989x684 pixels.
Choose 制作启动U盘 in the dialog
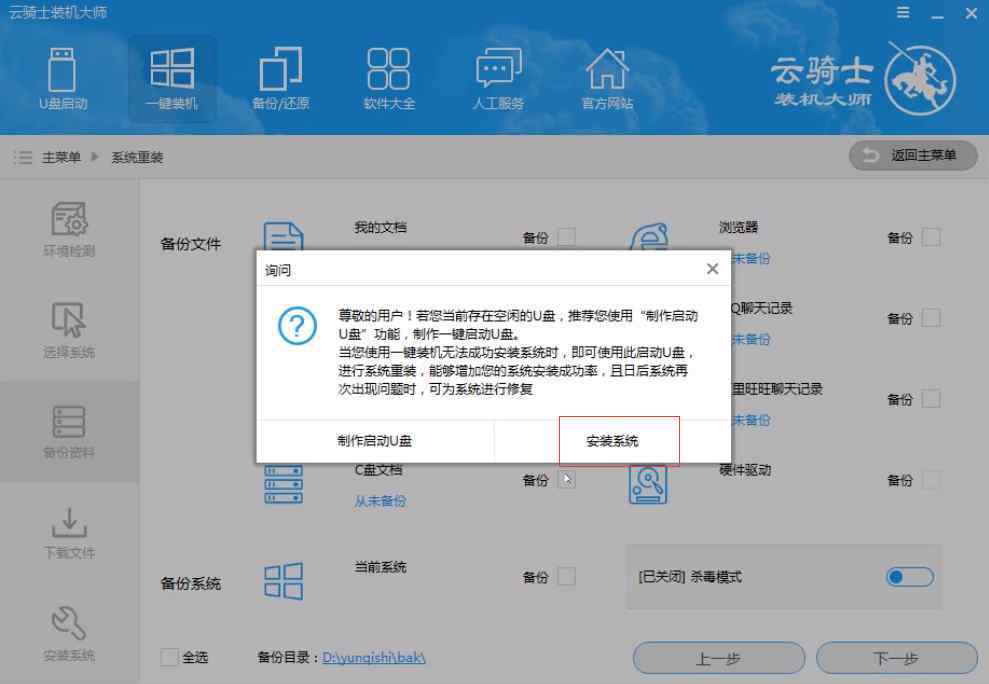pyautogui.click(x=375, y=441)
